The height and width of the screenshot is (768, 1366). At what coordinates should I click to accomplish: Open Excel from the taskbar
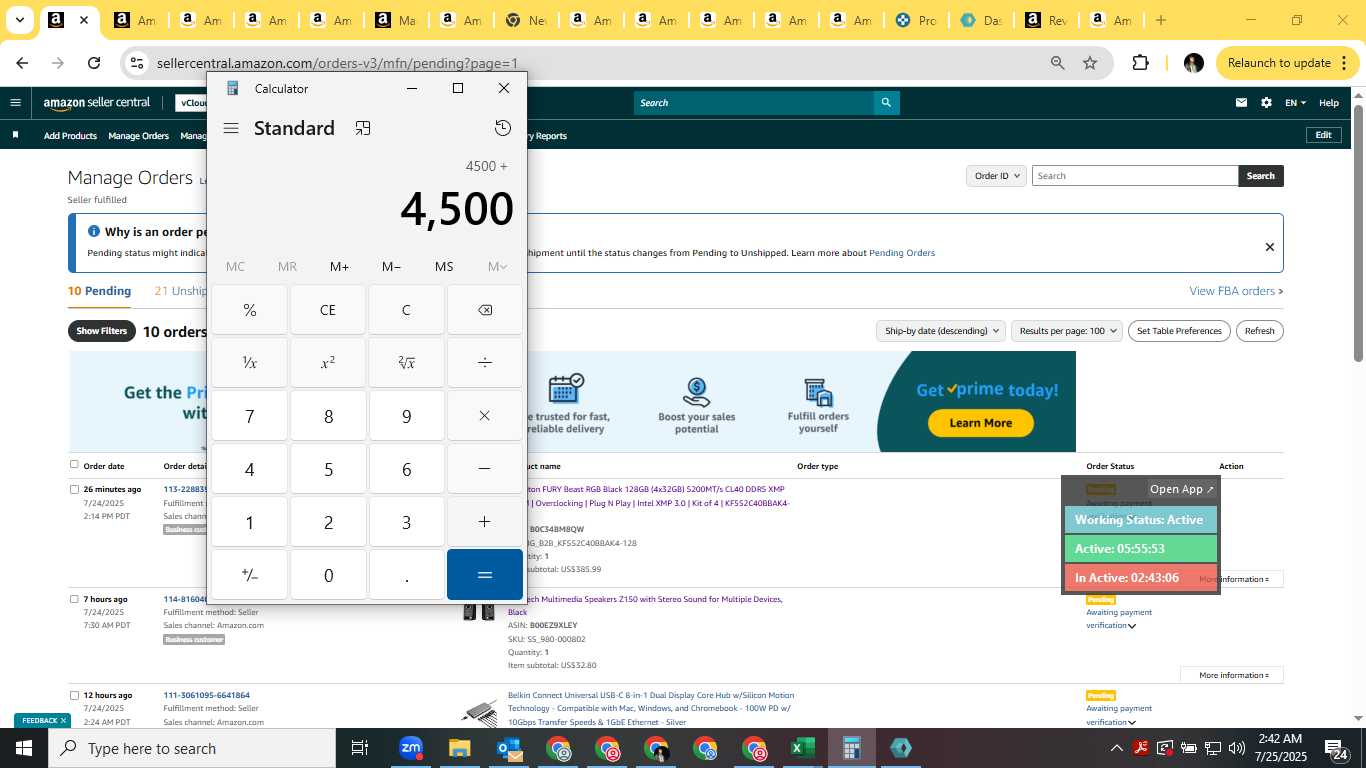tap(802, 748)
